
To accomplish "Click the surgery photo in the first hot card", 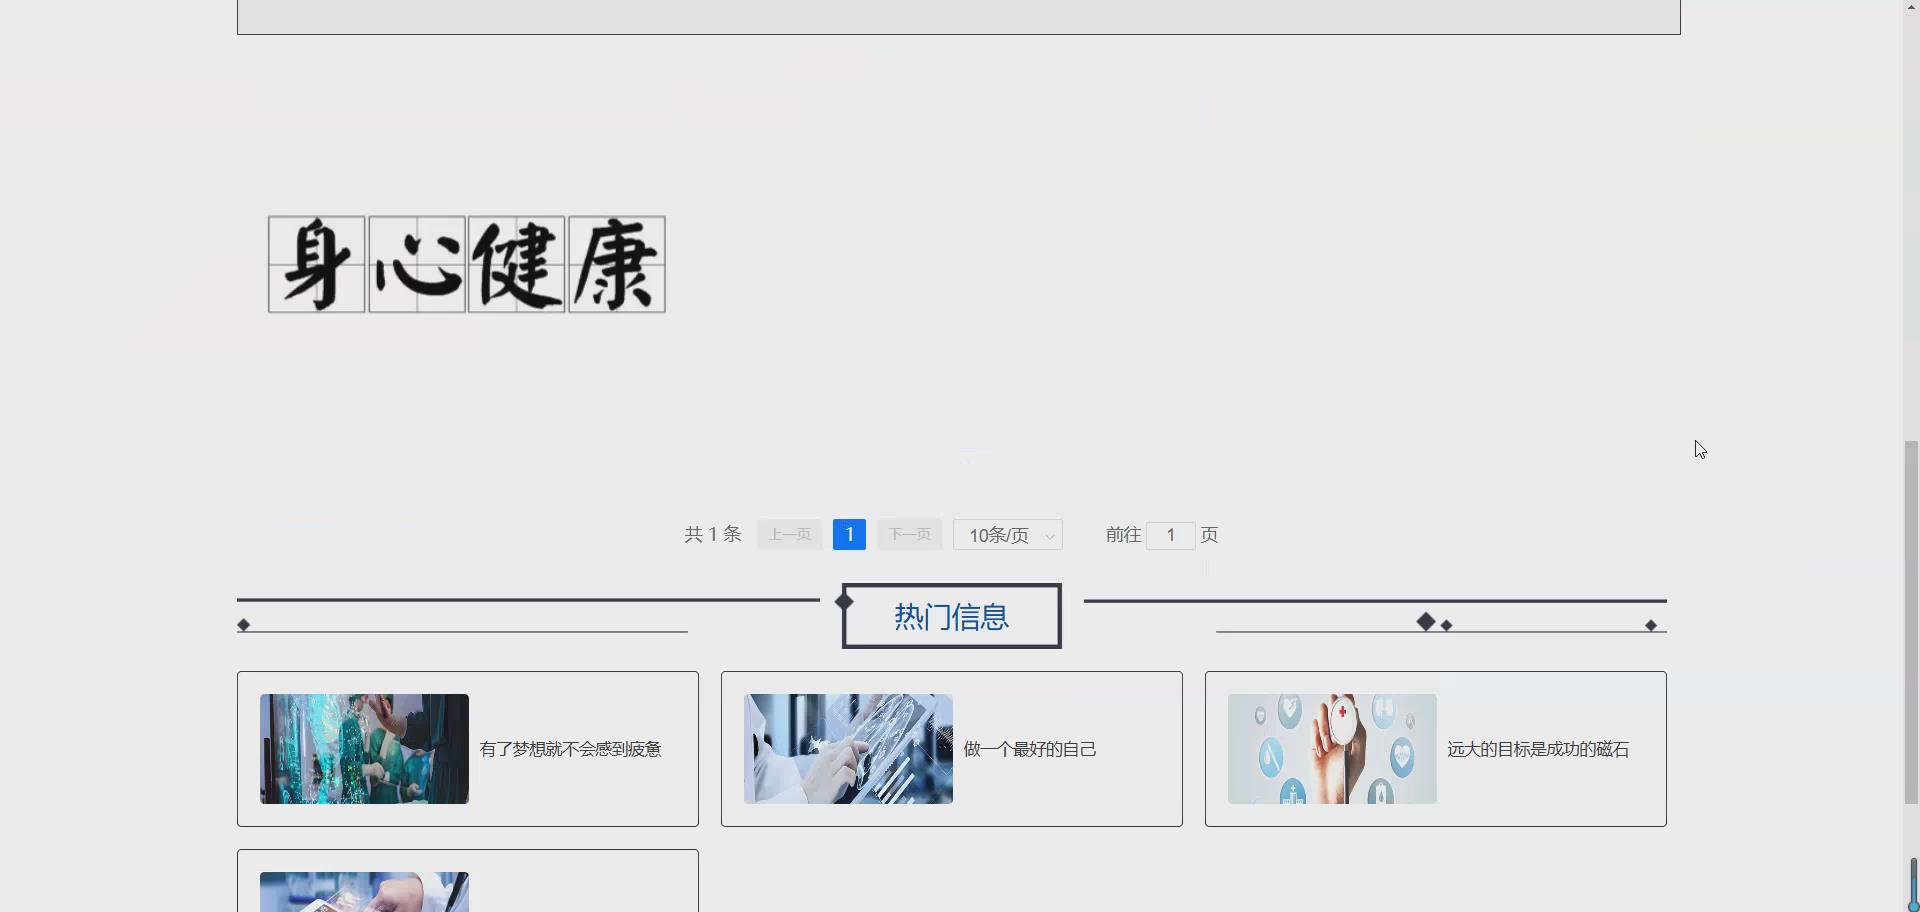I will pos(363,748).
